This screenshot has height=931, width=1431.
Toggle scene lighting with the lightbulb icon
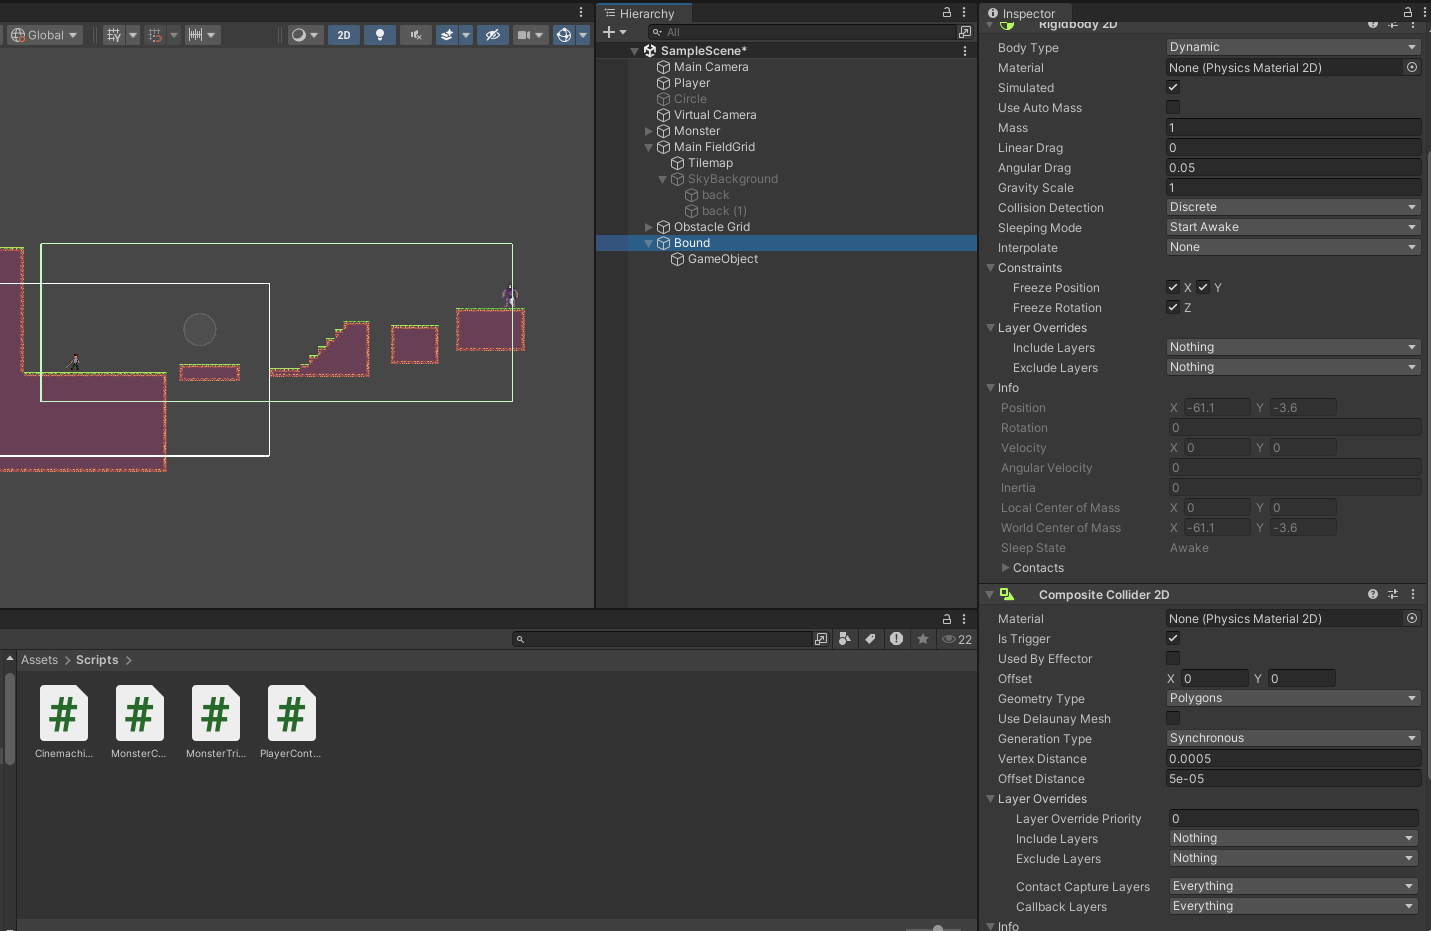[380, 35]
